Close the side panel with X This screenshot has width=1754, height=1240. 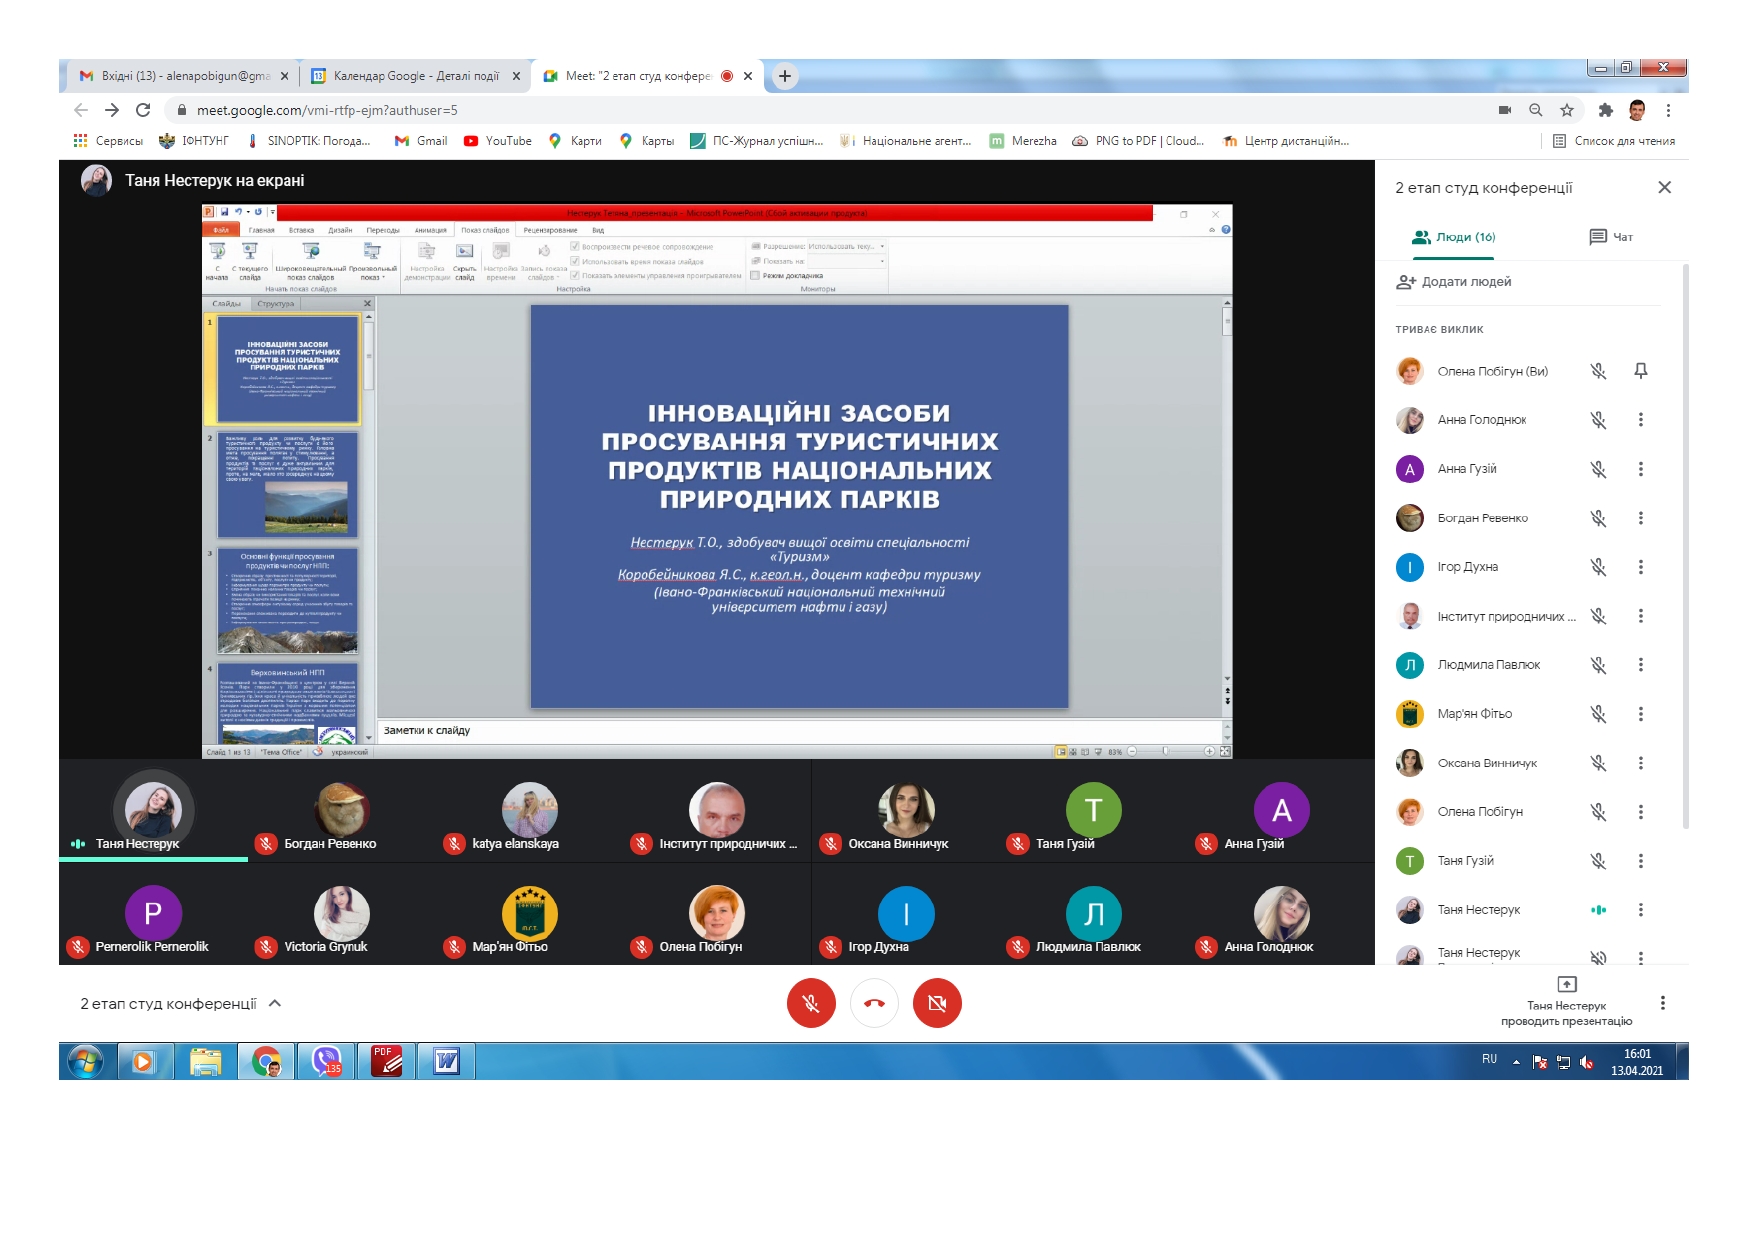coord(1664,188)
